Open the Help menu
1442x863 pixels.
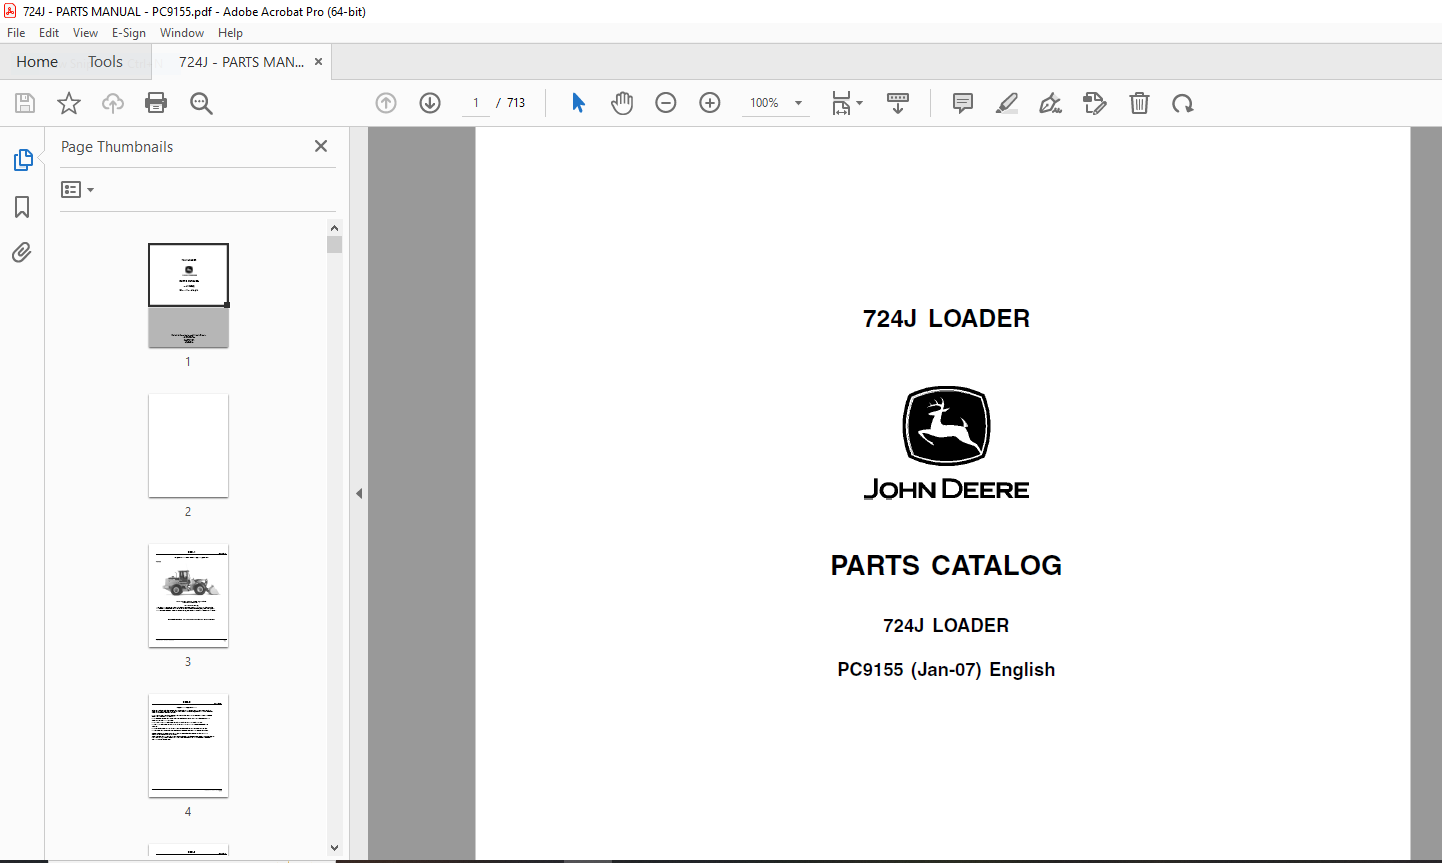tap(230, 32)
